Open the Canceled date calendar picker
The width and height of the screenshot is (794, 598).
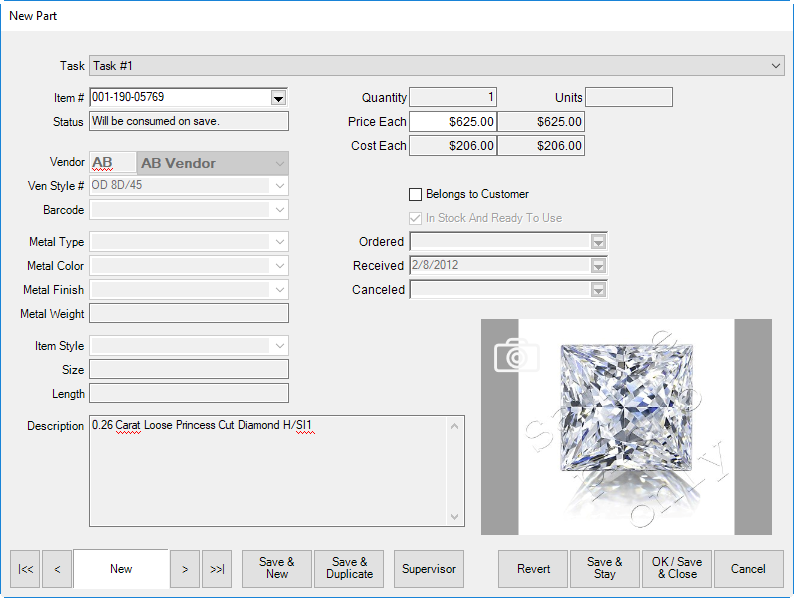tap(598, 290)
